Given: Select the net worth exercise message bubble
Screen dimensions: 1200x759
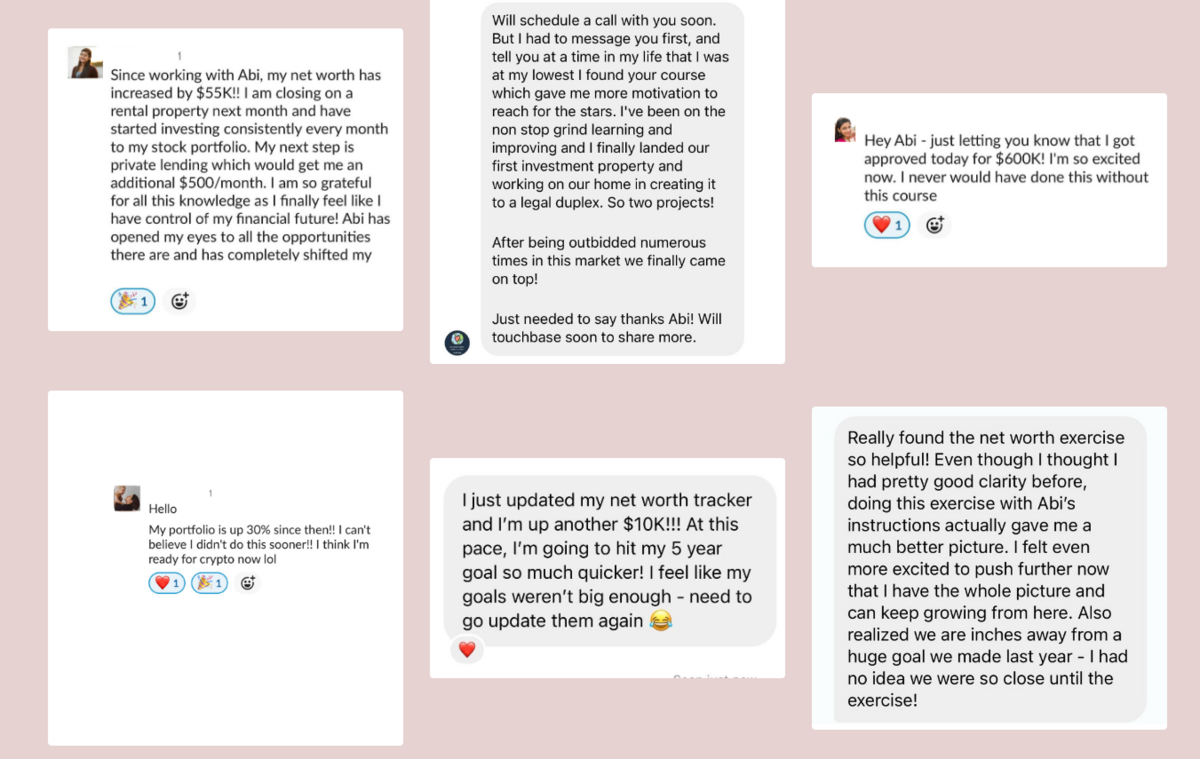Looking at the screenshot, I should coord(990,569).
